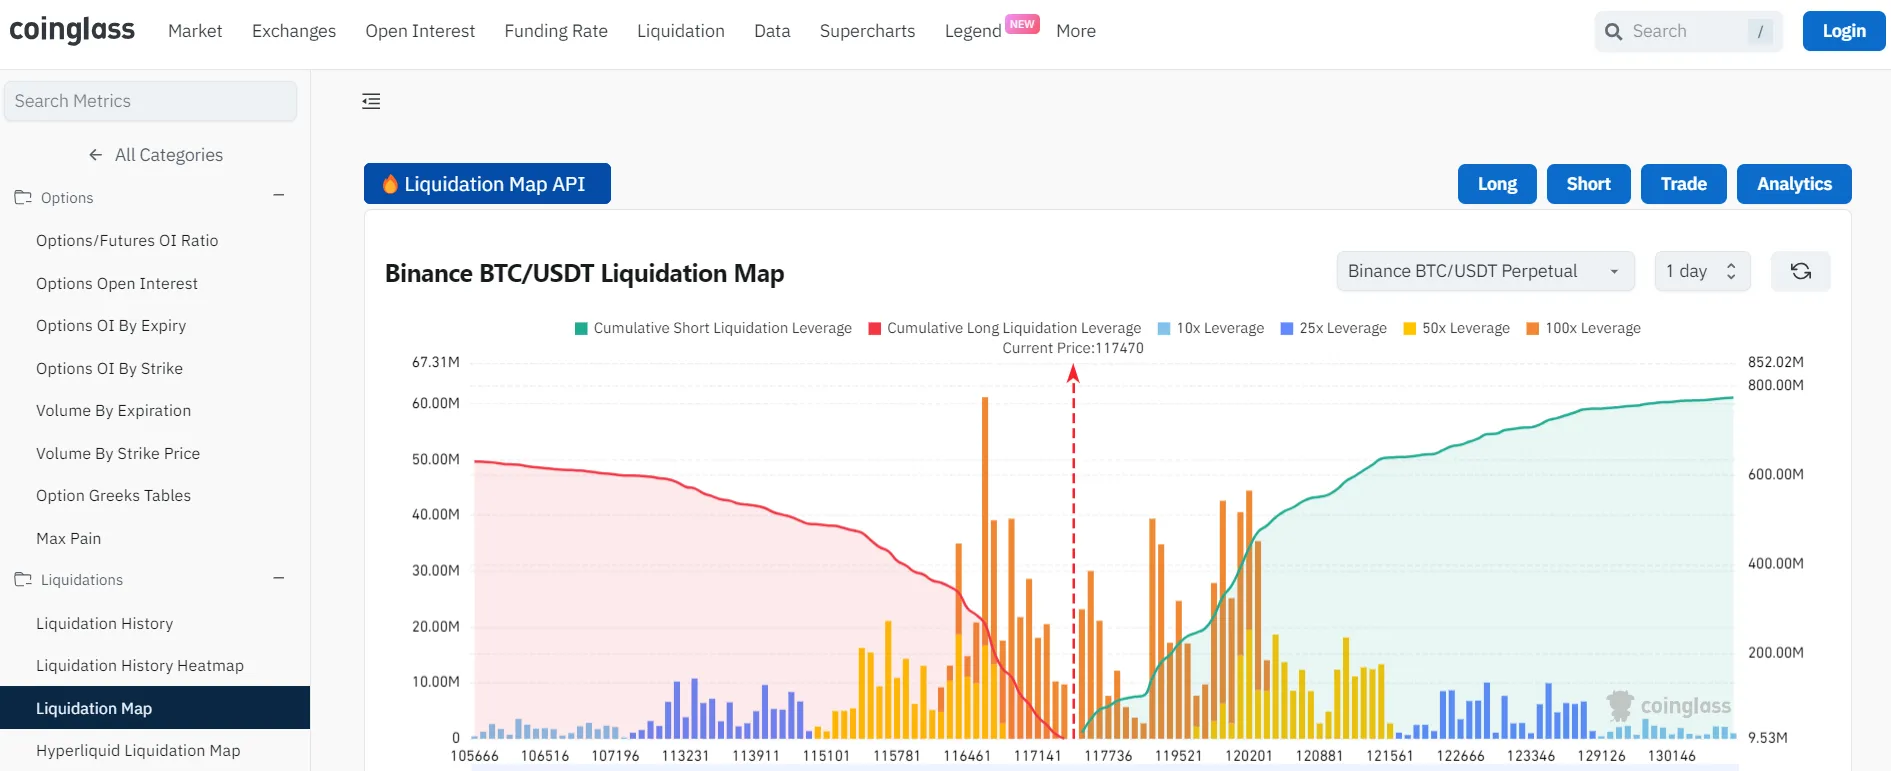Image resolution: width=1891 pixels, height=771 pixels.
Task: Click the Liquidation Map API button
Action: pos(487,184)
